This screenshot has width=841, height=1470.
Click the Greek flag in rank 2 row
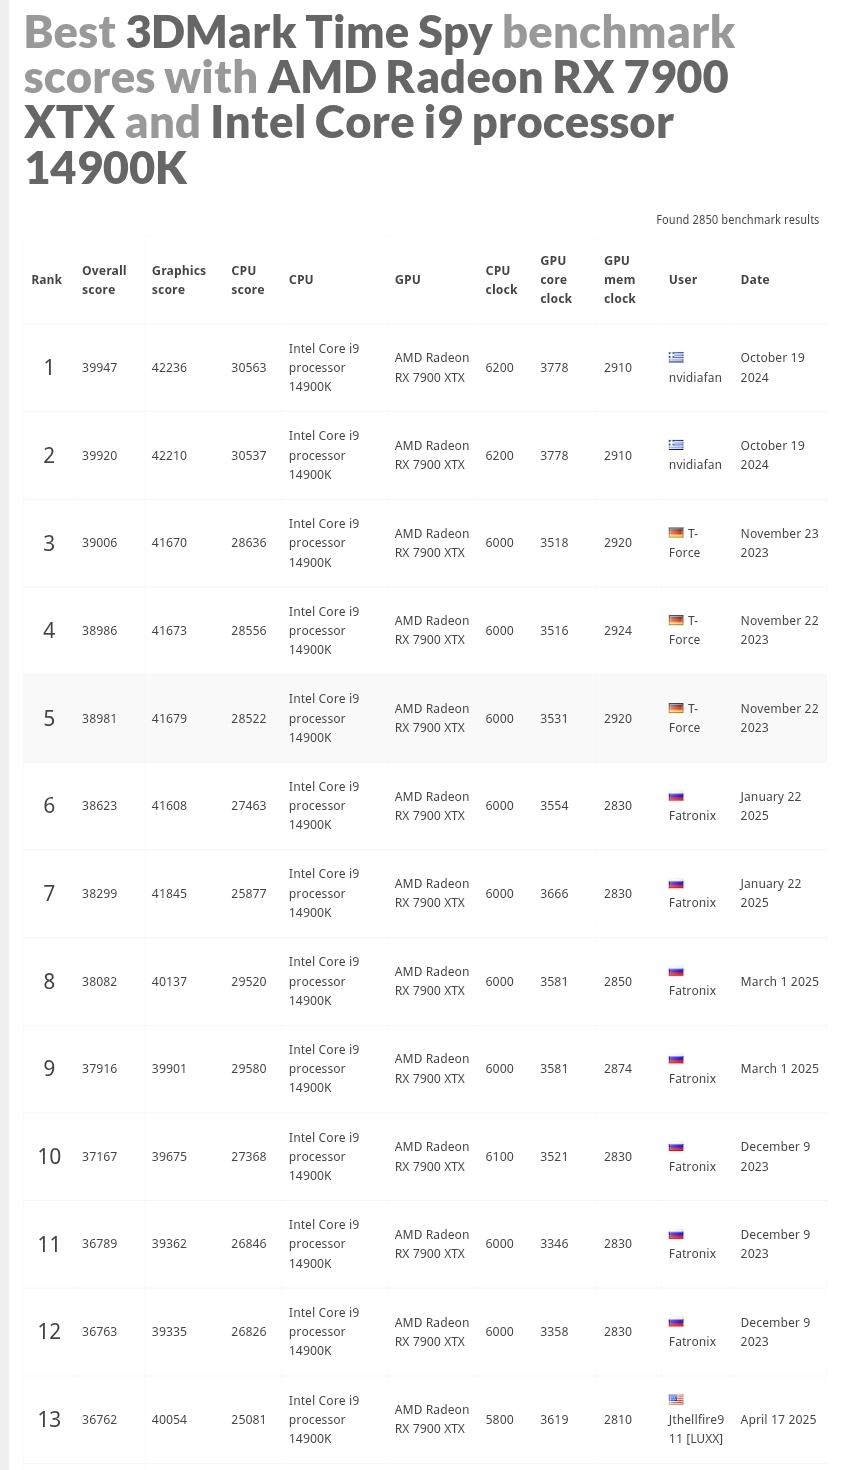676,445
